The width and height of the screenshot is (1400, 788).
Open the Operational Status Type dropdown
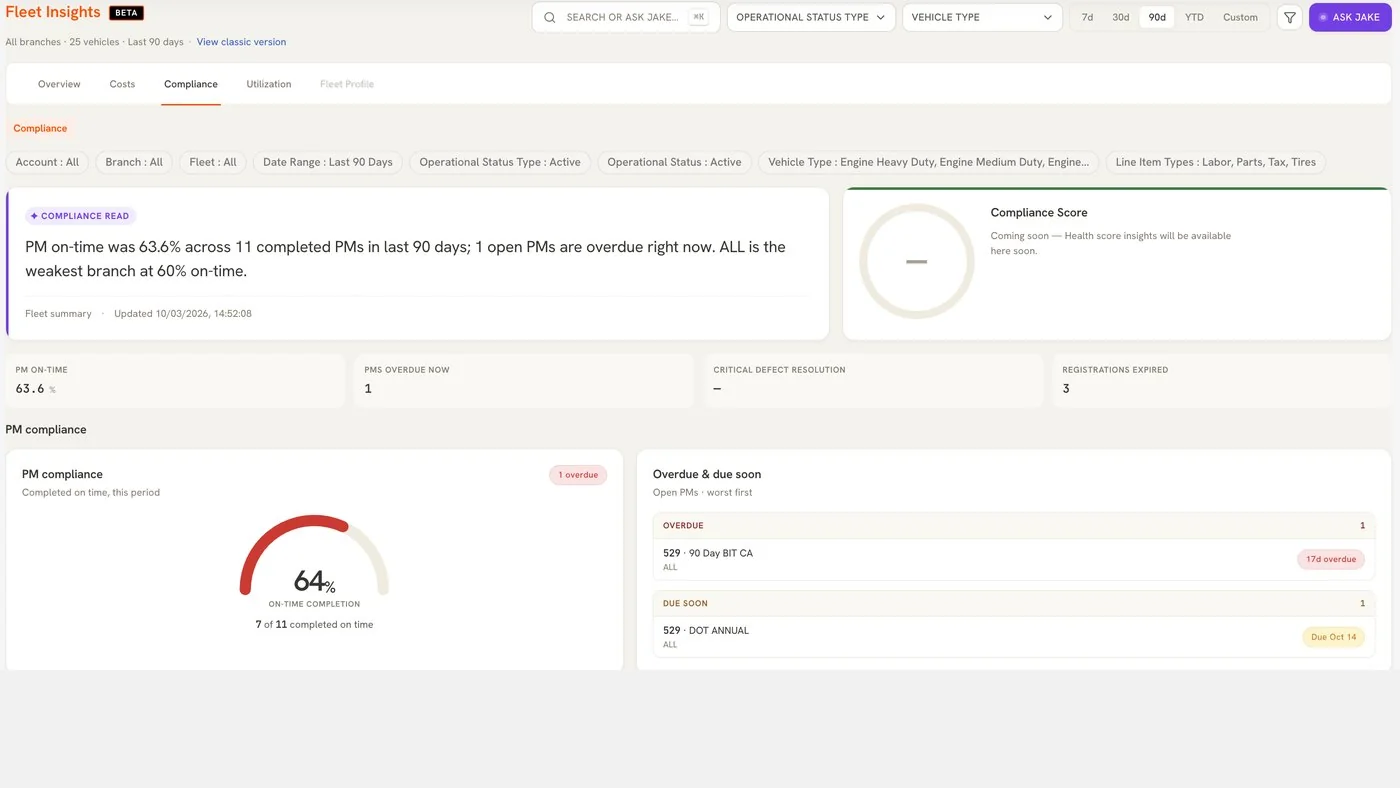pos(811,17)
